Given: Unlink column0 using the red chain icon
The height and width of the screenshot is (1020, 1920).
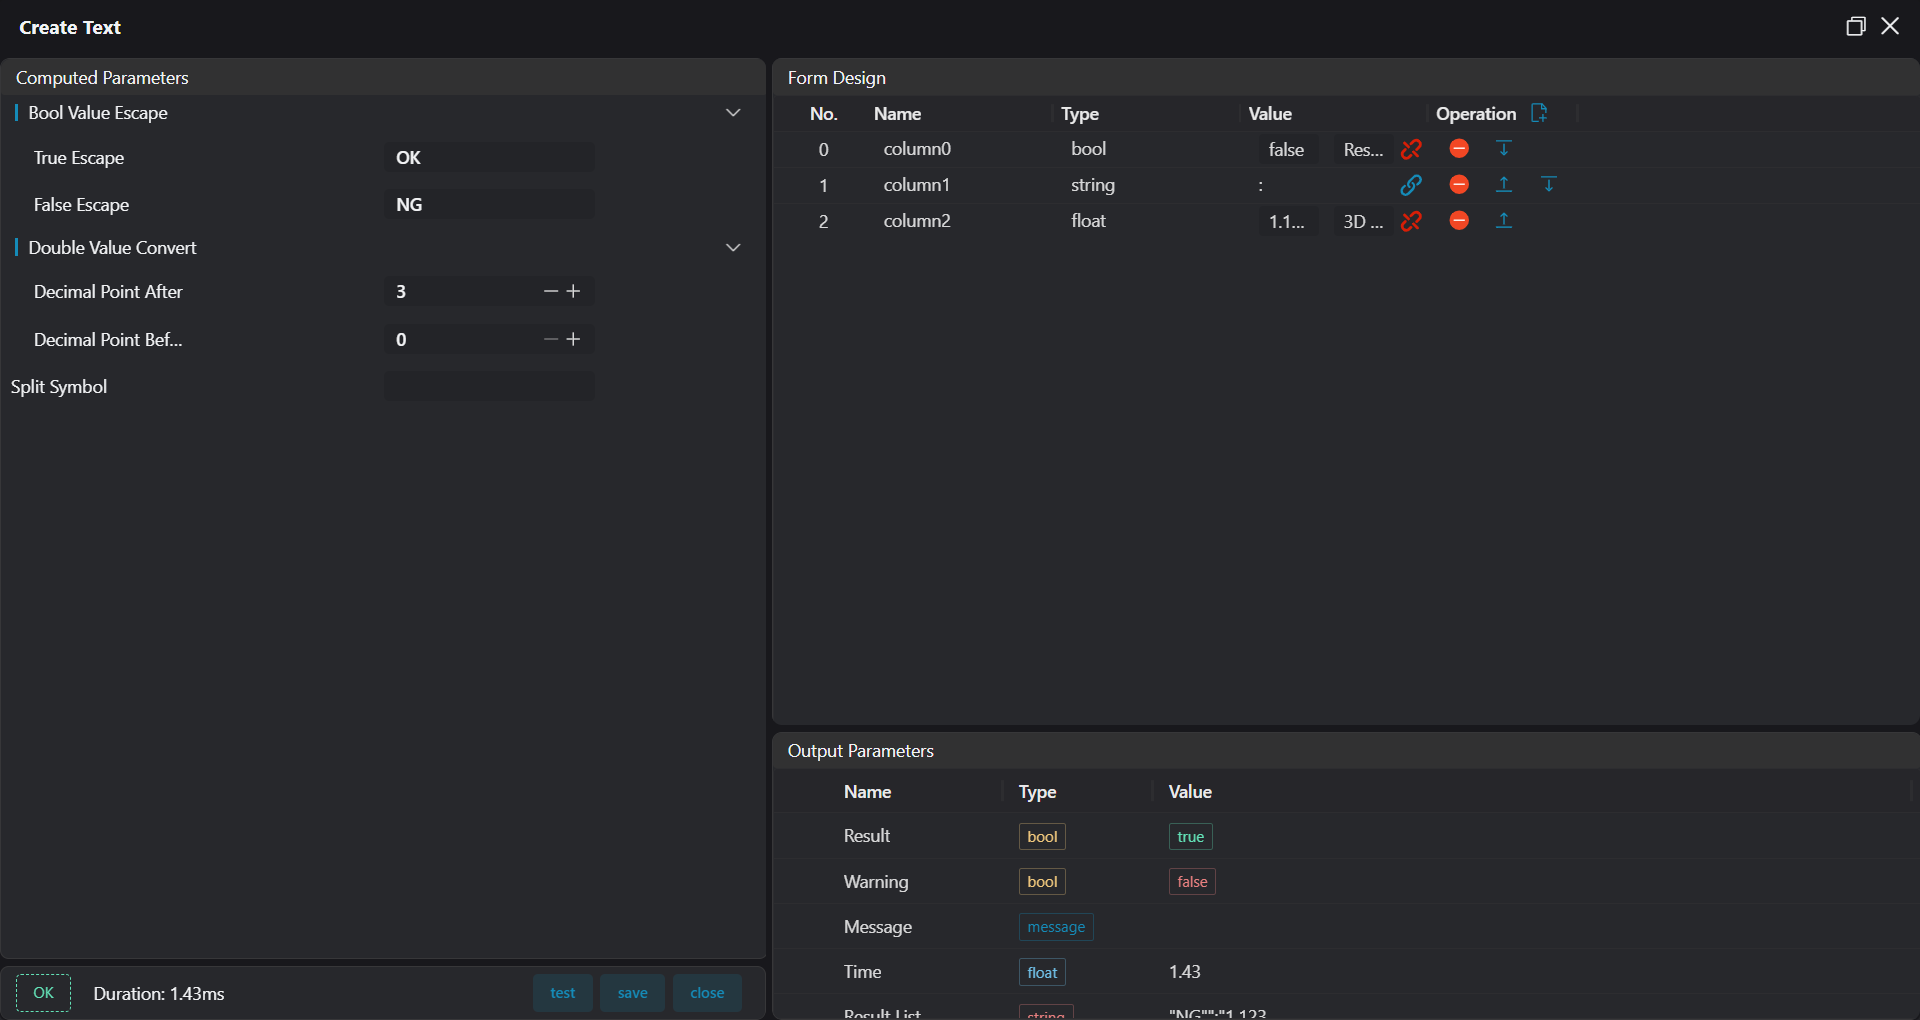Looking at the screenshot, I should 1411,149.
